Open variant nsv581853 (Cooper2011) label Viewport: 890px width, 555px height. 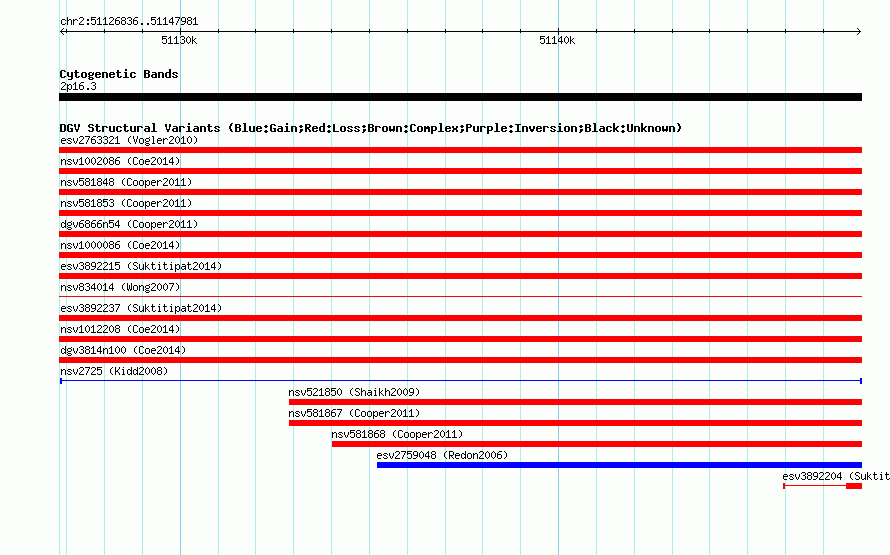126,203
